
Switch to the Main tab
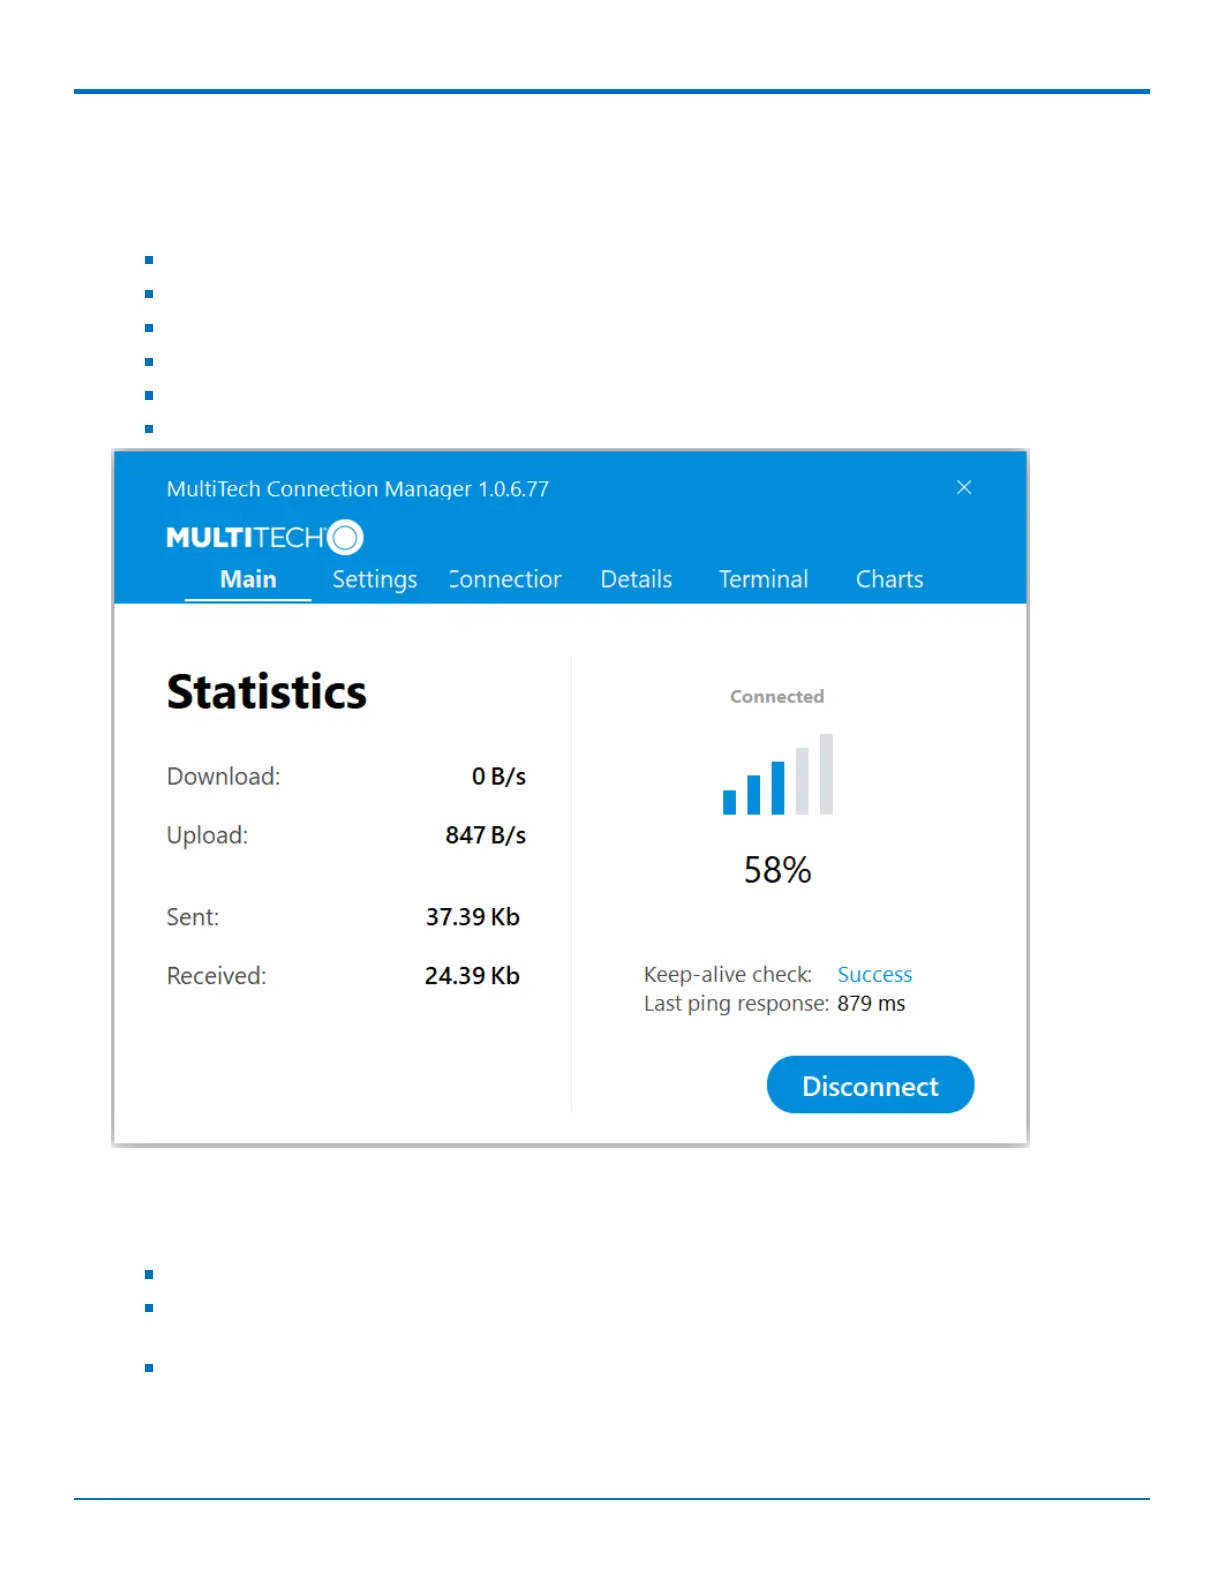[x=248, y=579]
